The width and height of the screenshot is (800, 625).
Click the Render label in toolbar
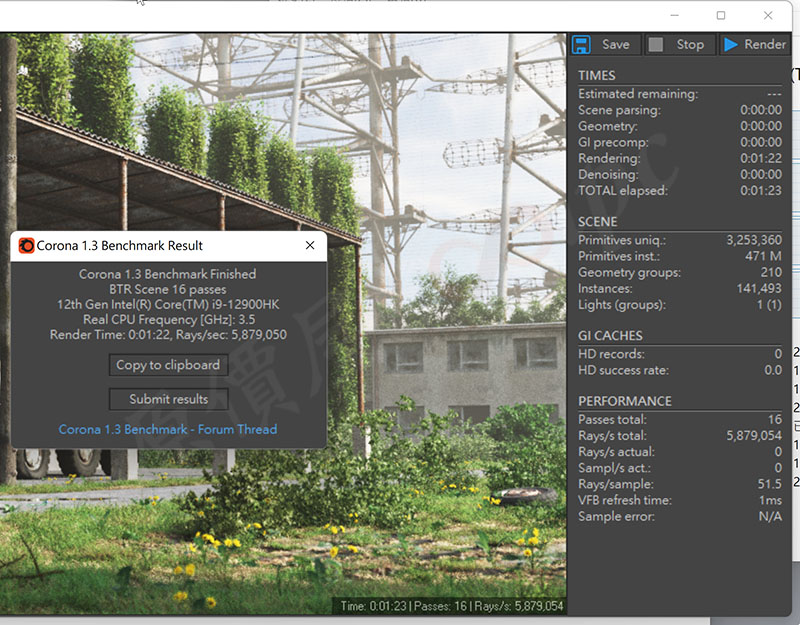tap(765, 44)
